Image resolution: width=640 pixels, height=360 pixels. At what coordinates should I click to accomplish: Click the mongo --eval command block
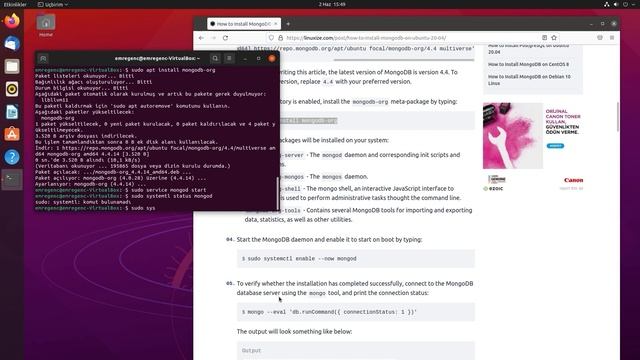coord(356,312)
